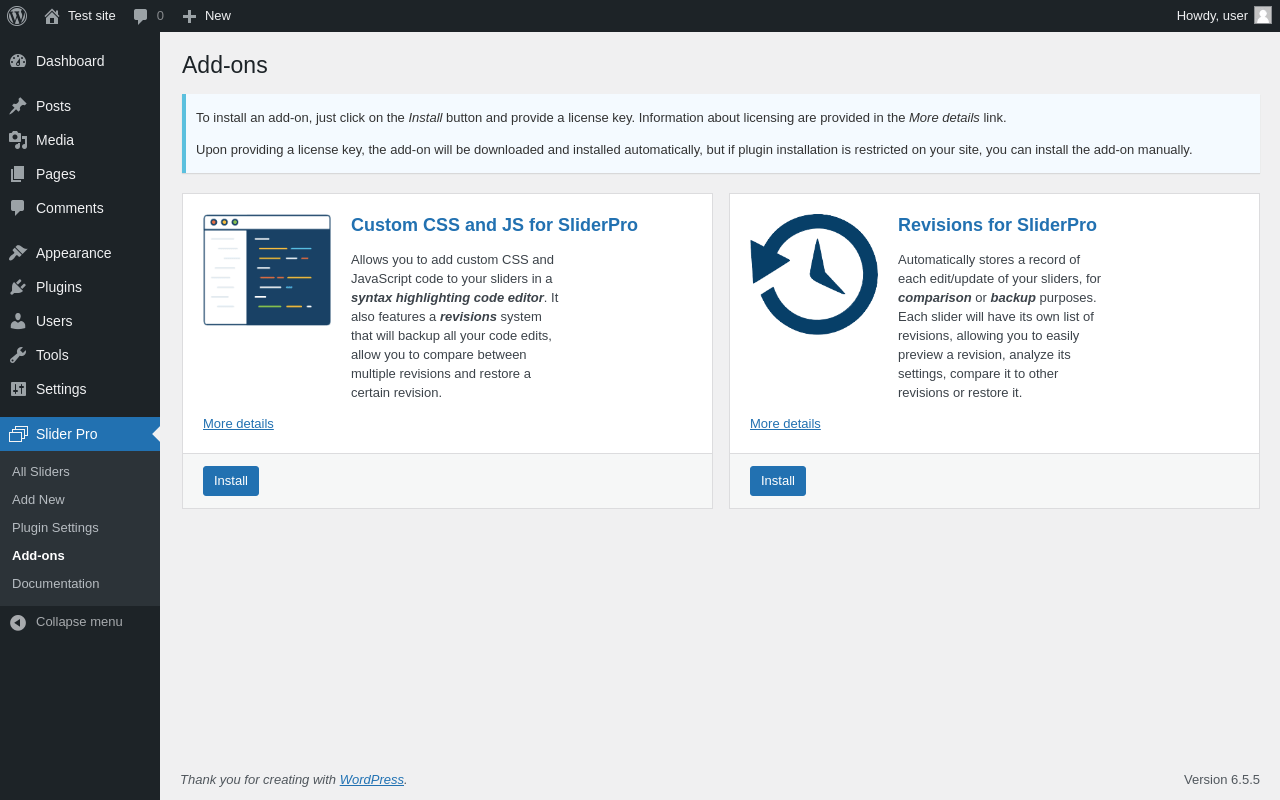Click the Revisions for SliderPro title

(997, 226)
